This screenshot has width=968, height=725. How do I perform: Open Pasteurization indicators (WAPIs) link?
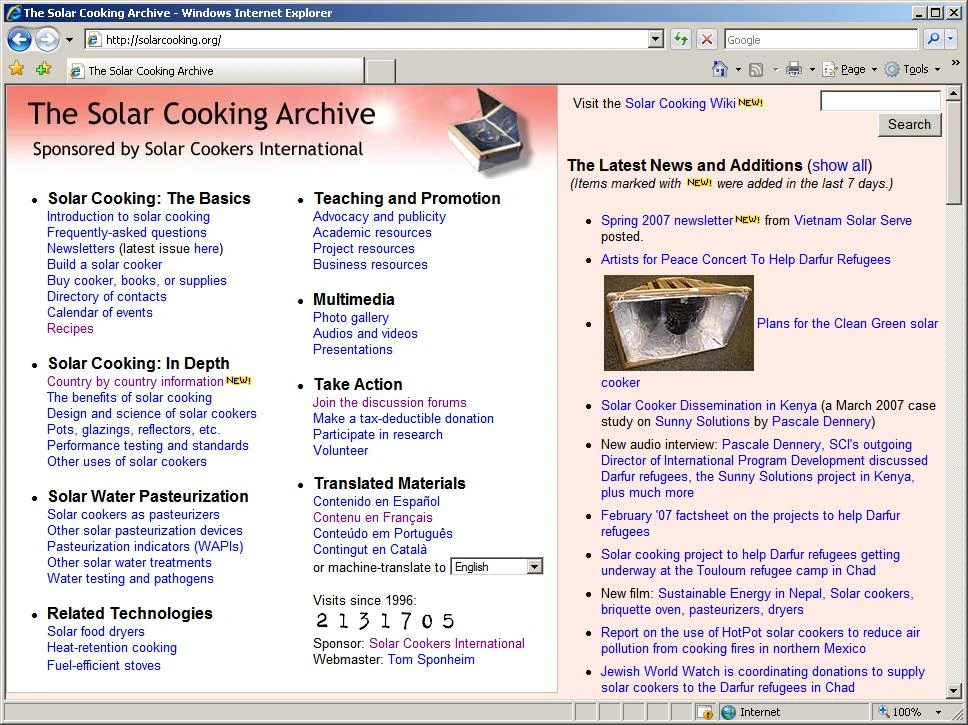pyautogui.click(x=145, y=547)
